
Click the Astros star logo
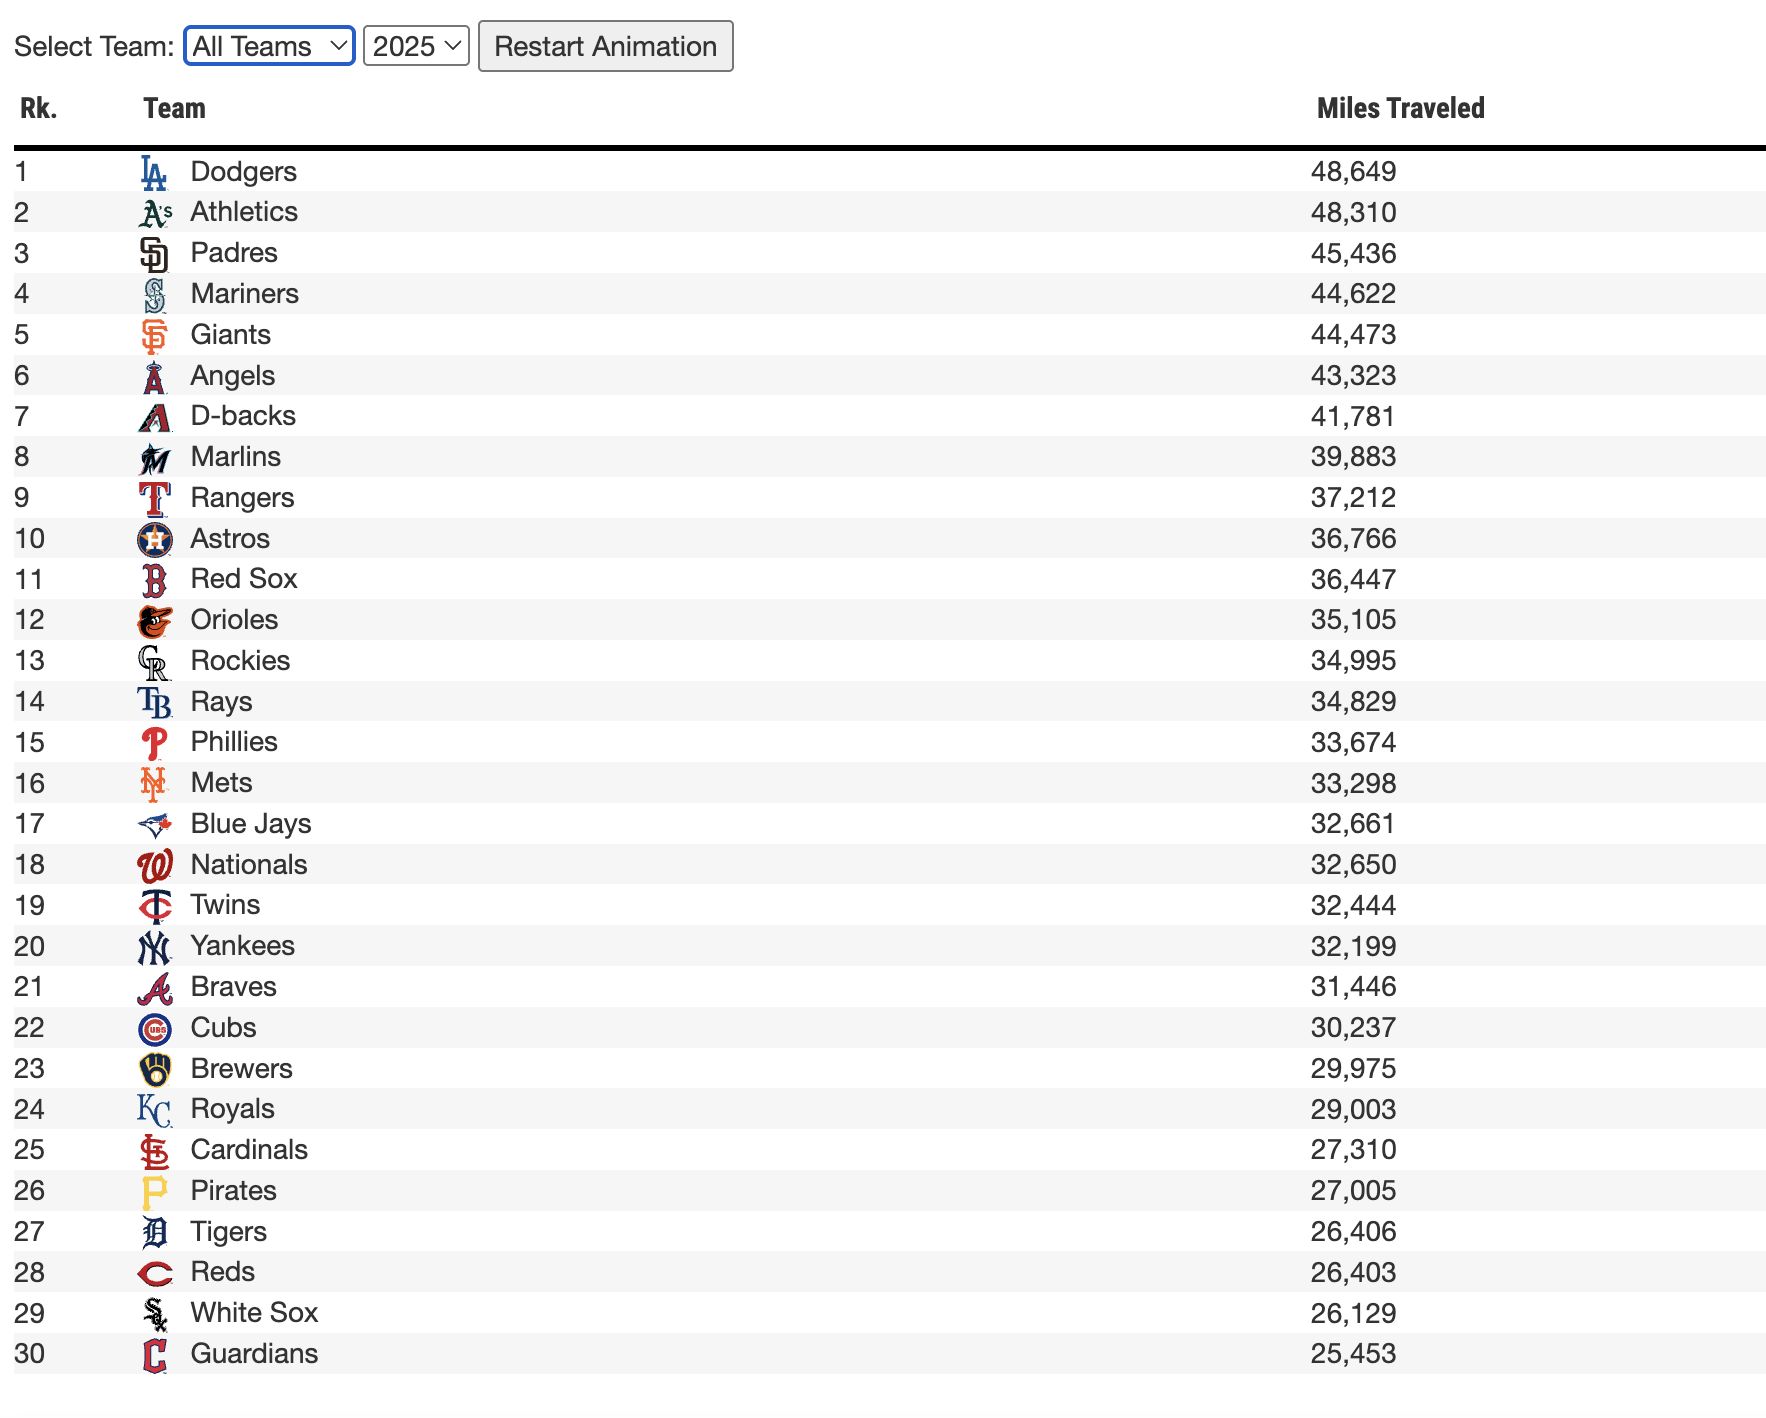coord(154,540)
